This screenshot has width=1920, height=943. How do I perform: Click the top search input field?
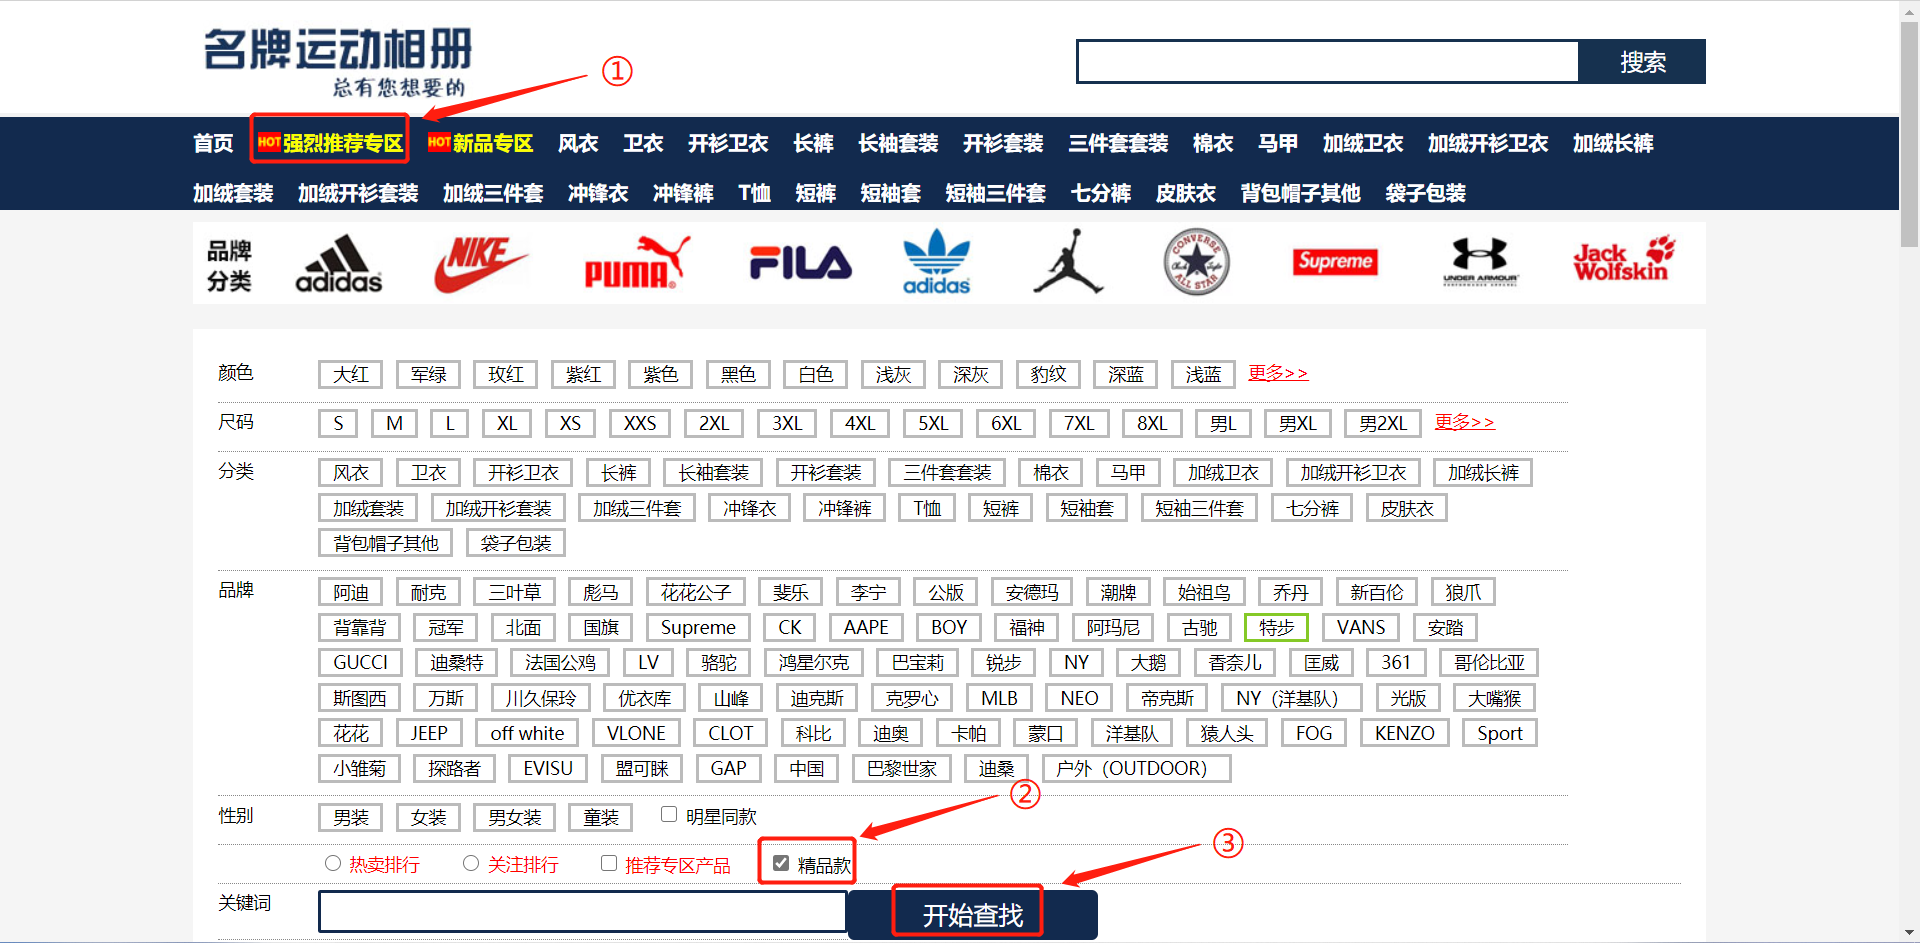(x=1328, y=62)
